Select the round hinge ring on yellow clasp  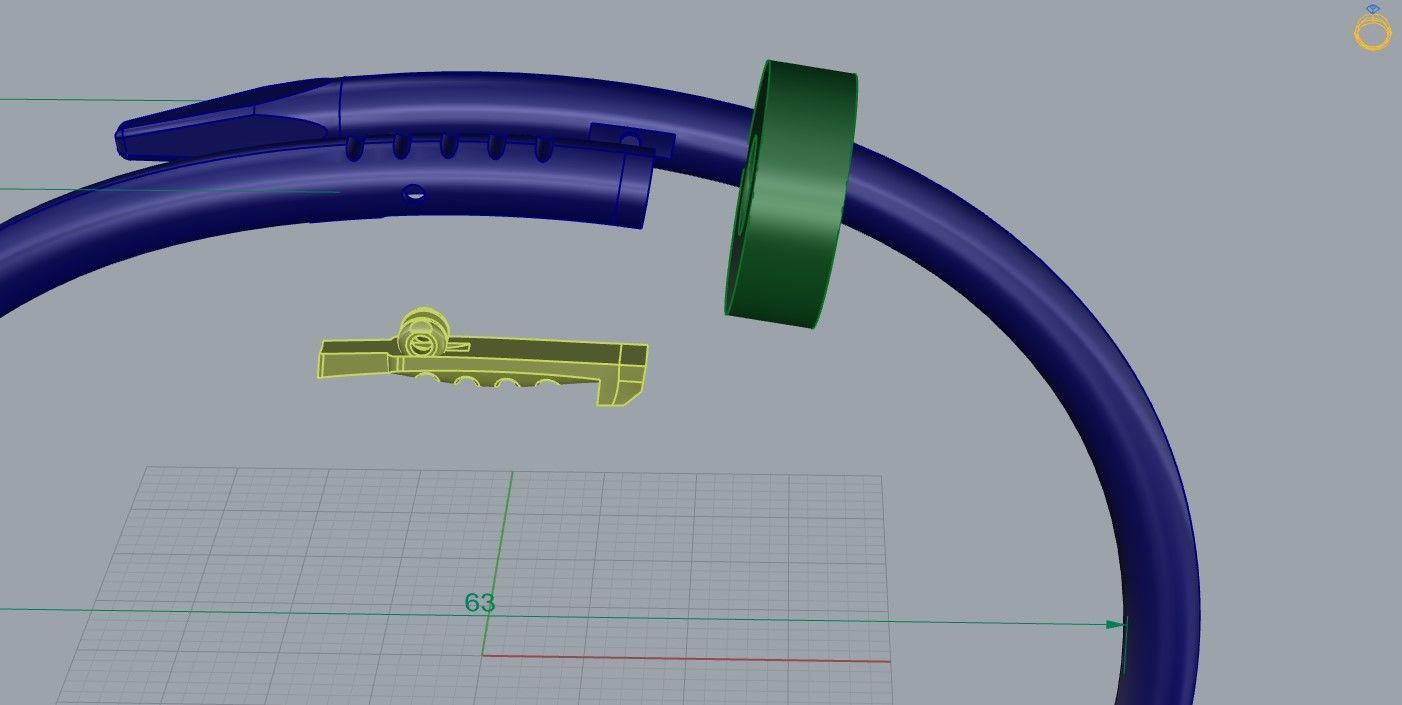tap(425, 333)
